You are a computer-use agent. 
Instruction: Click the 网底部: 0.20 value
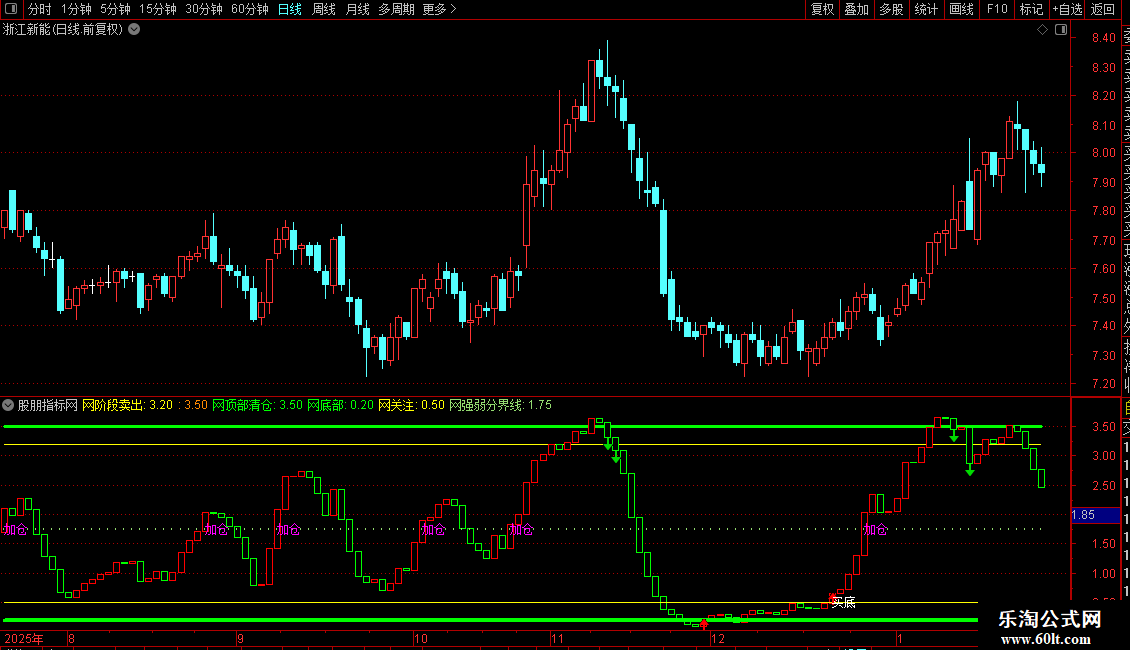coord(340,405)
